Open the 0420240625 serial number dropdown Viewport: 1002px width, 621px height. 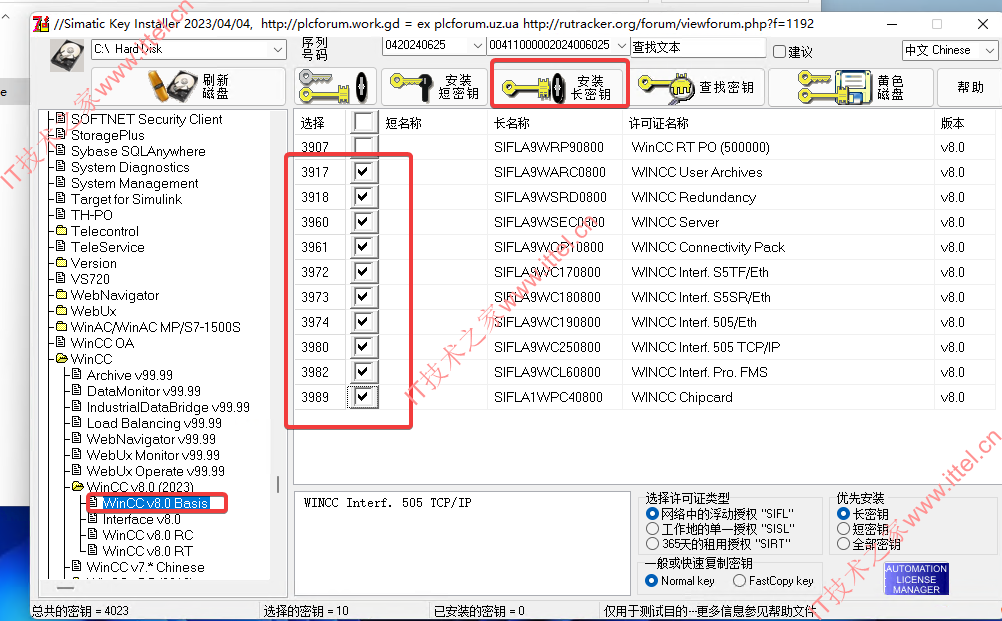click(477, 45)
